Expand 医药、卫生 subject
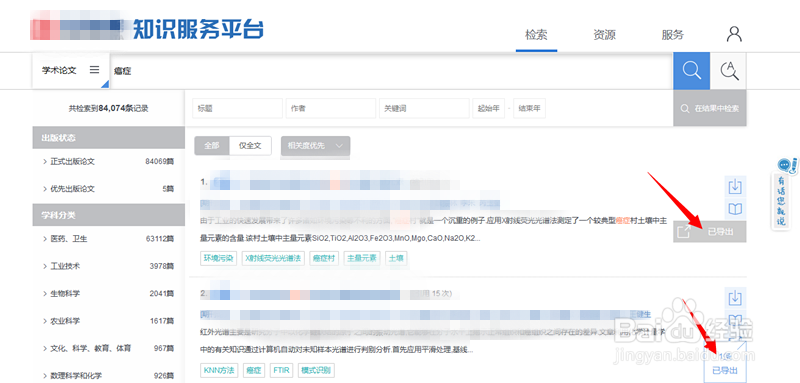The image size is (800, 383). click(x=45, y=239)
